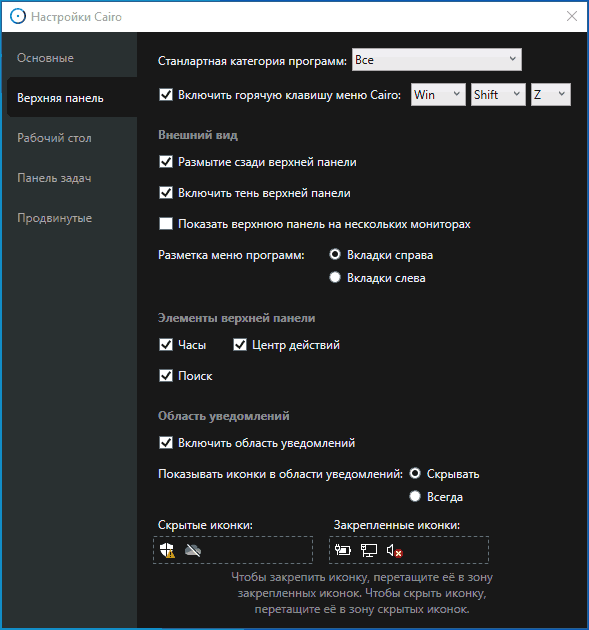Enable Показать верхнюю панель на нескольких мониторах
This screenshot has height=630, width=589.
click(166, 224)
